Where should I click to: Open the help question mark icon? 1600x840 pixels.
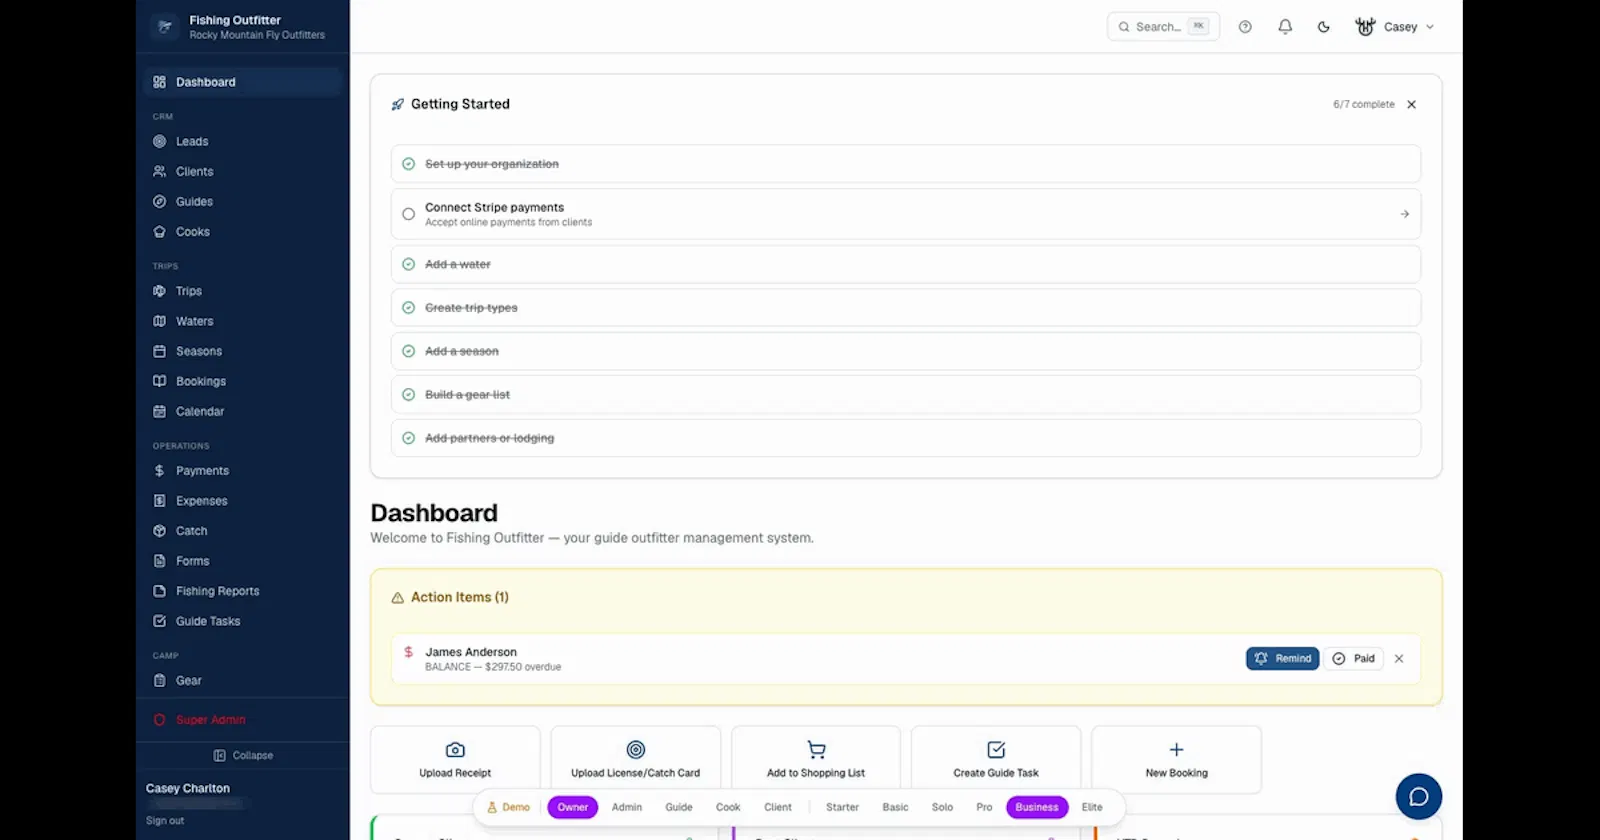(1245, 27)
